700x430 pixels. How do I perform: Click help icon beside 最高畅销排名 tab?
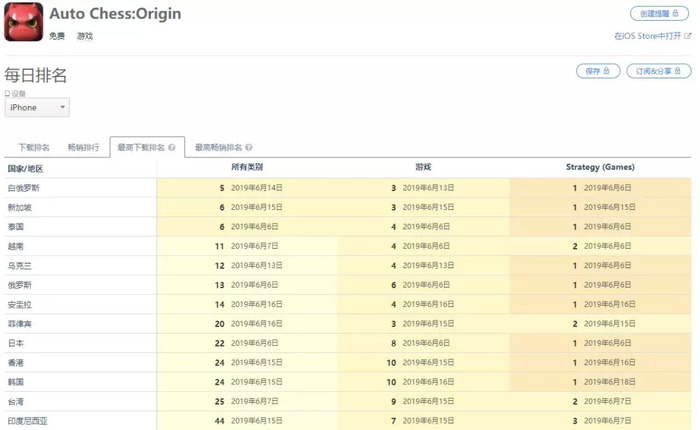click(x=249, y=147)
